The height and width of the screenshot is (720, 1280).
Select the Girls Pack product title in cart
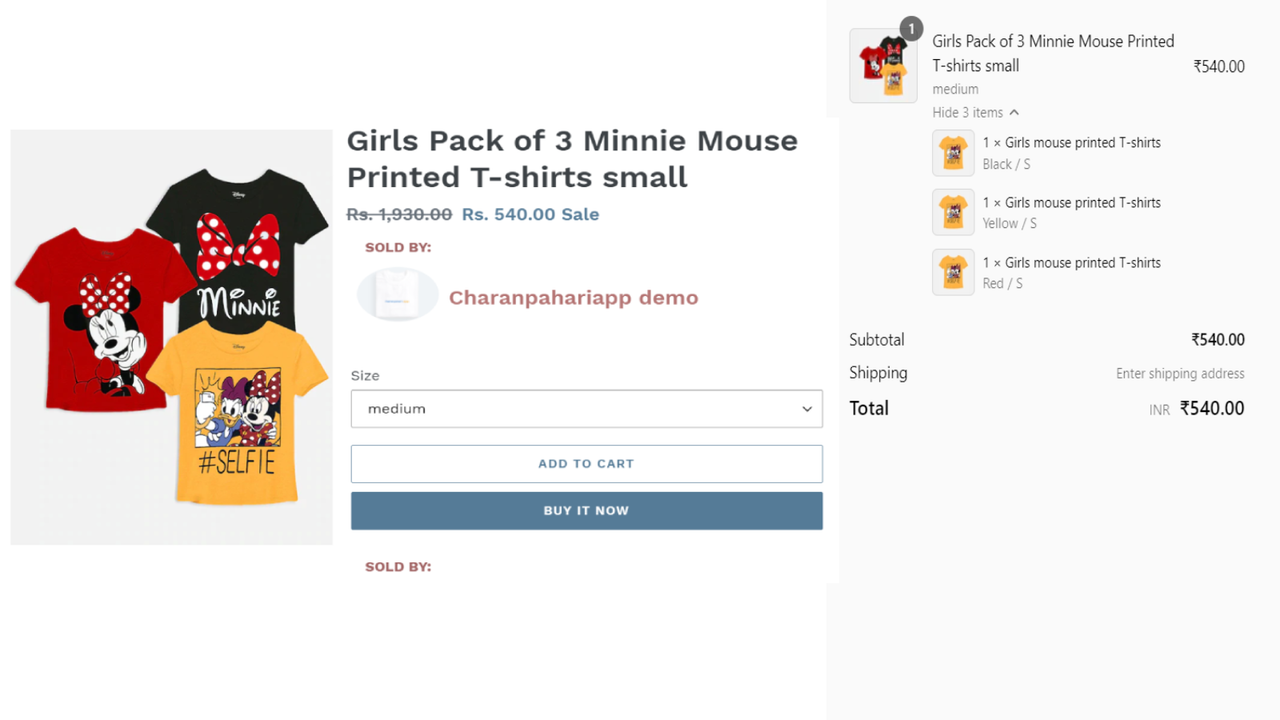click(1052, 53)
